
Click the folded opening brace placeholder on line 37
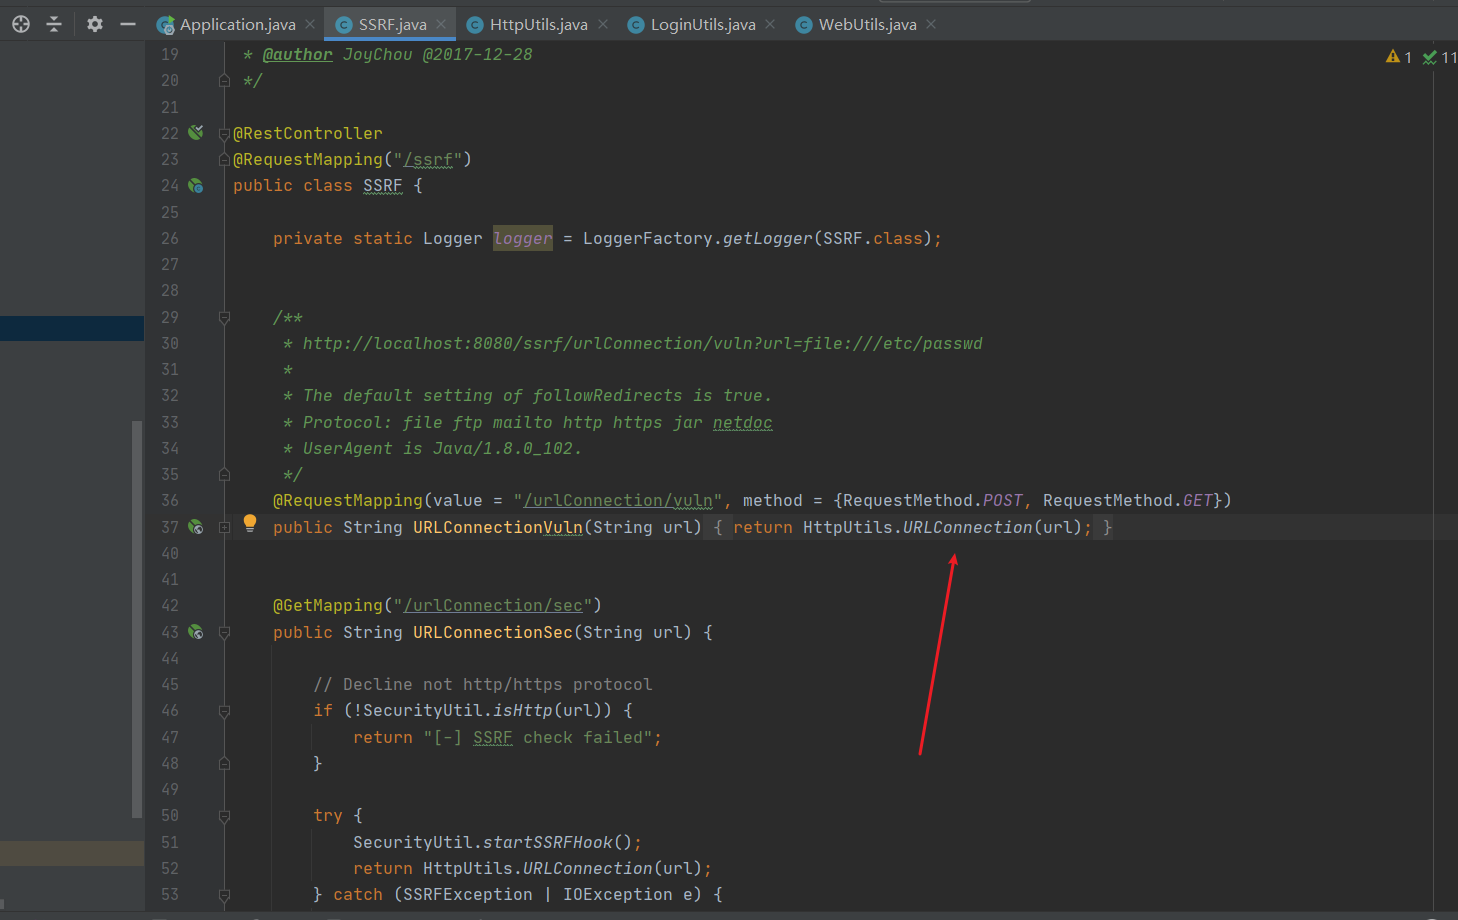click(x=718, y=527)
